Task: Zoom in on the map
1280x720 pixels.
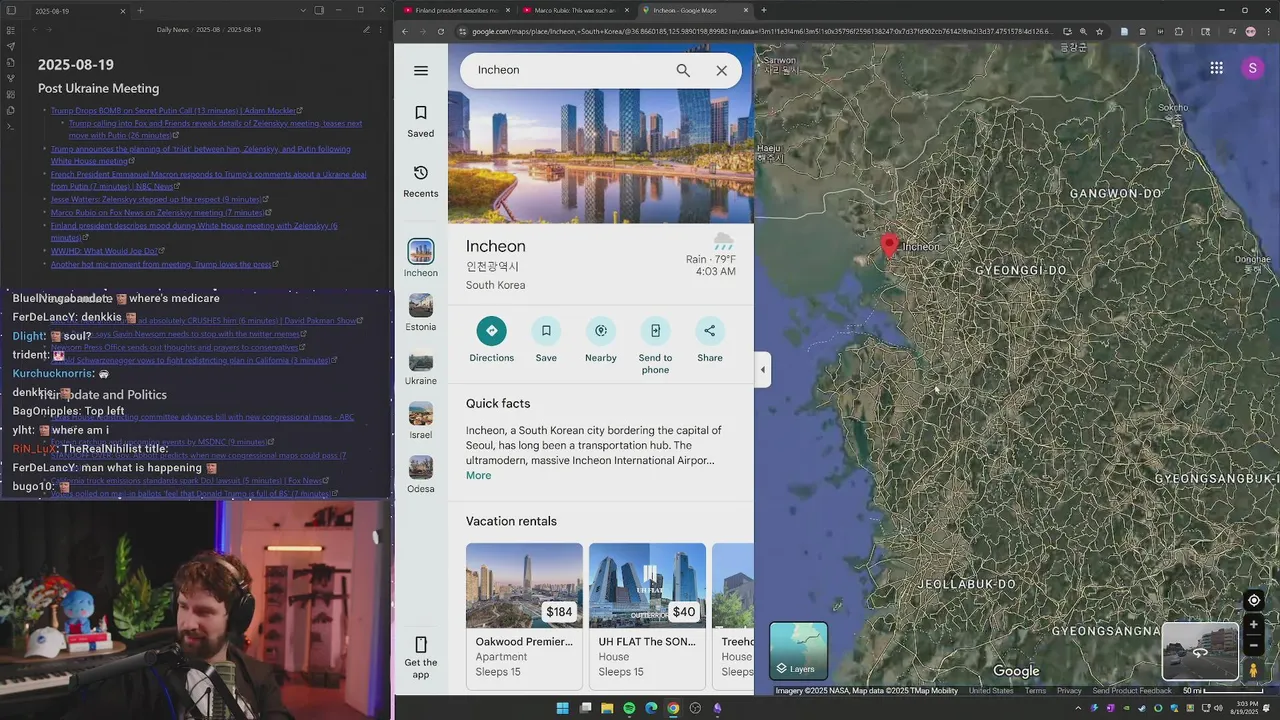Action: (x=1253, y=625)
